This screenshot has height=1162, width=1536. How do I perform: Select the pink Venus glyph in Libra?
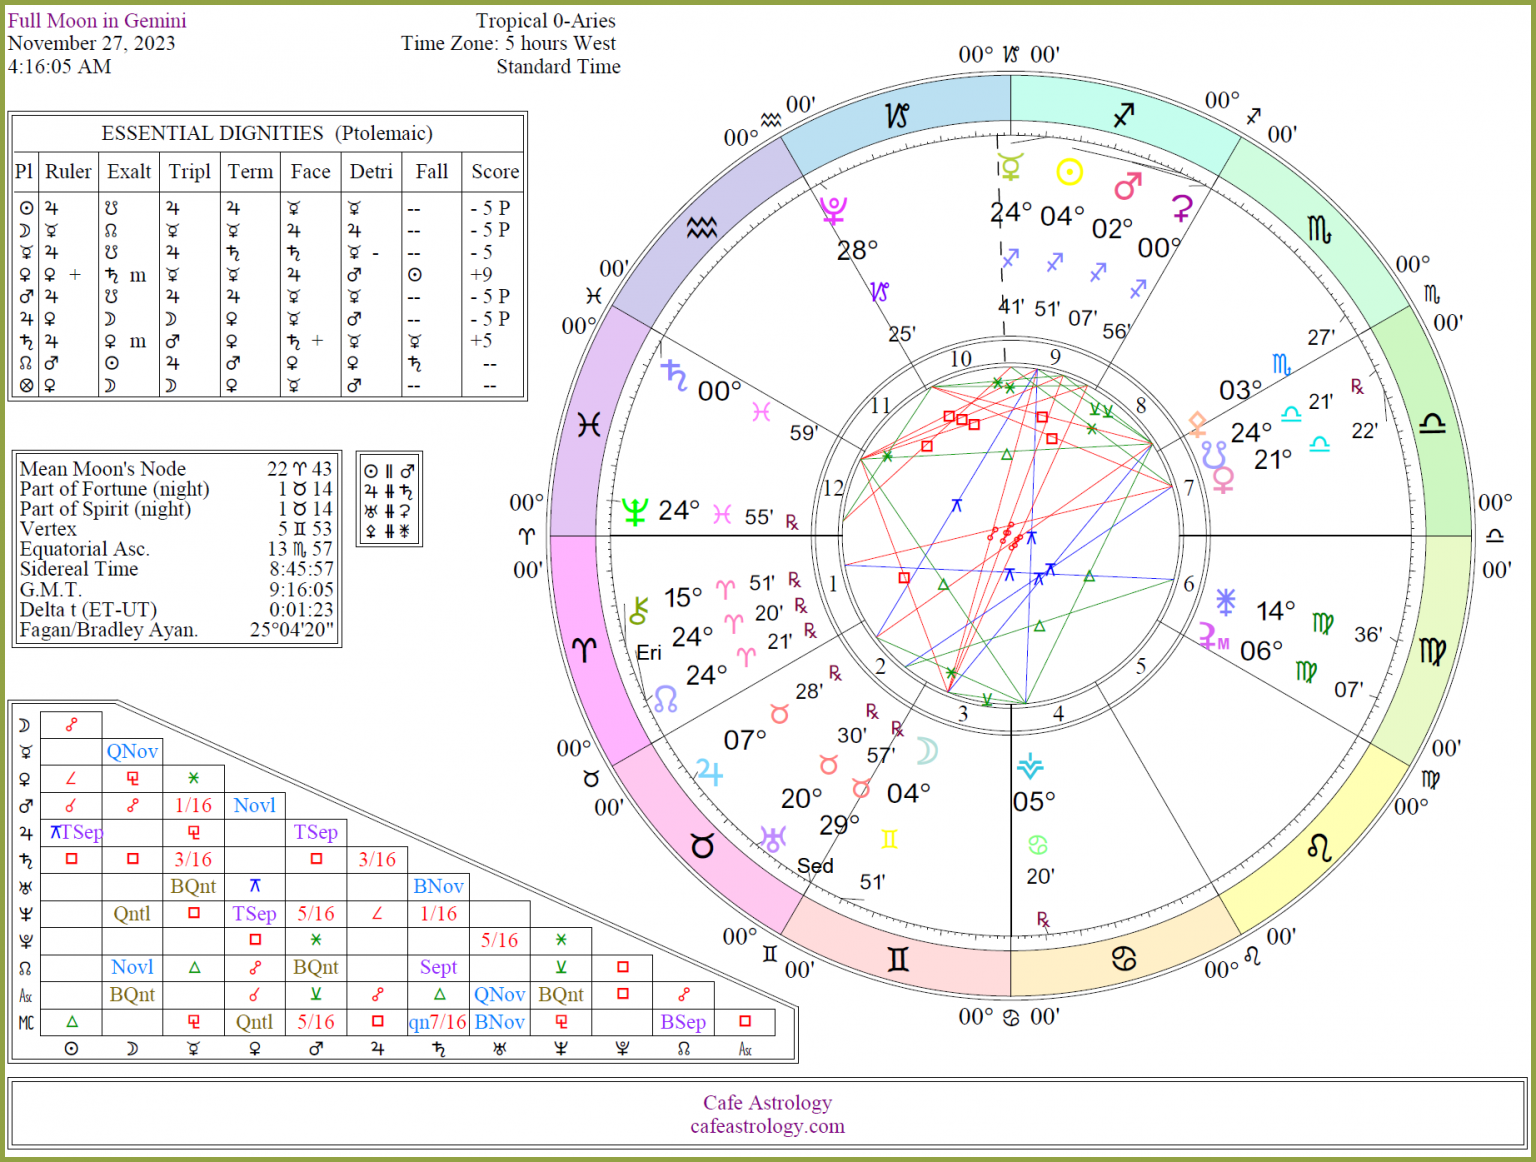point(1224,481)
